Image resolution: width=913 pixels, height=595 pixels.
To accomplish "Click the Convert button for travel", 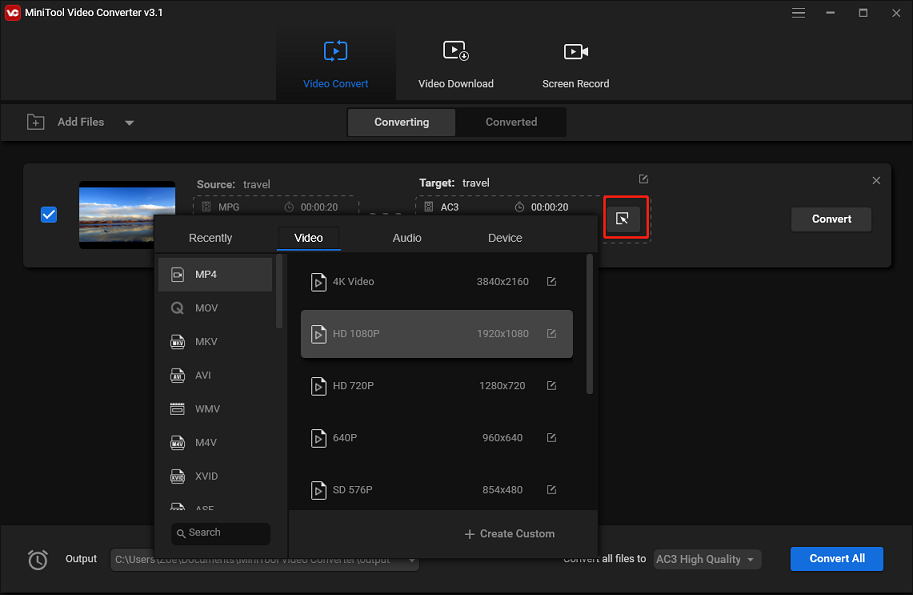I will [831, 219].
